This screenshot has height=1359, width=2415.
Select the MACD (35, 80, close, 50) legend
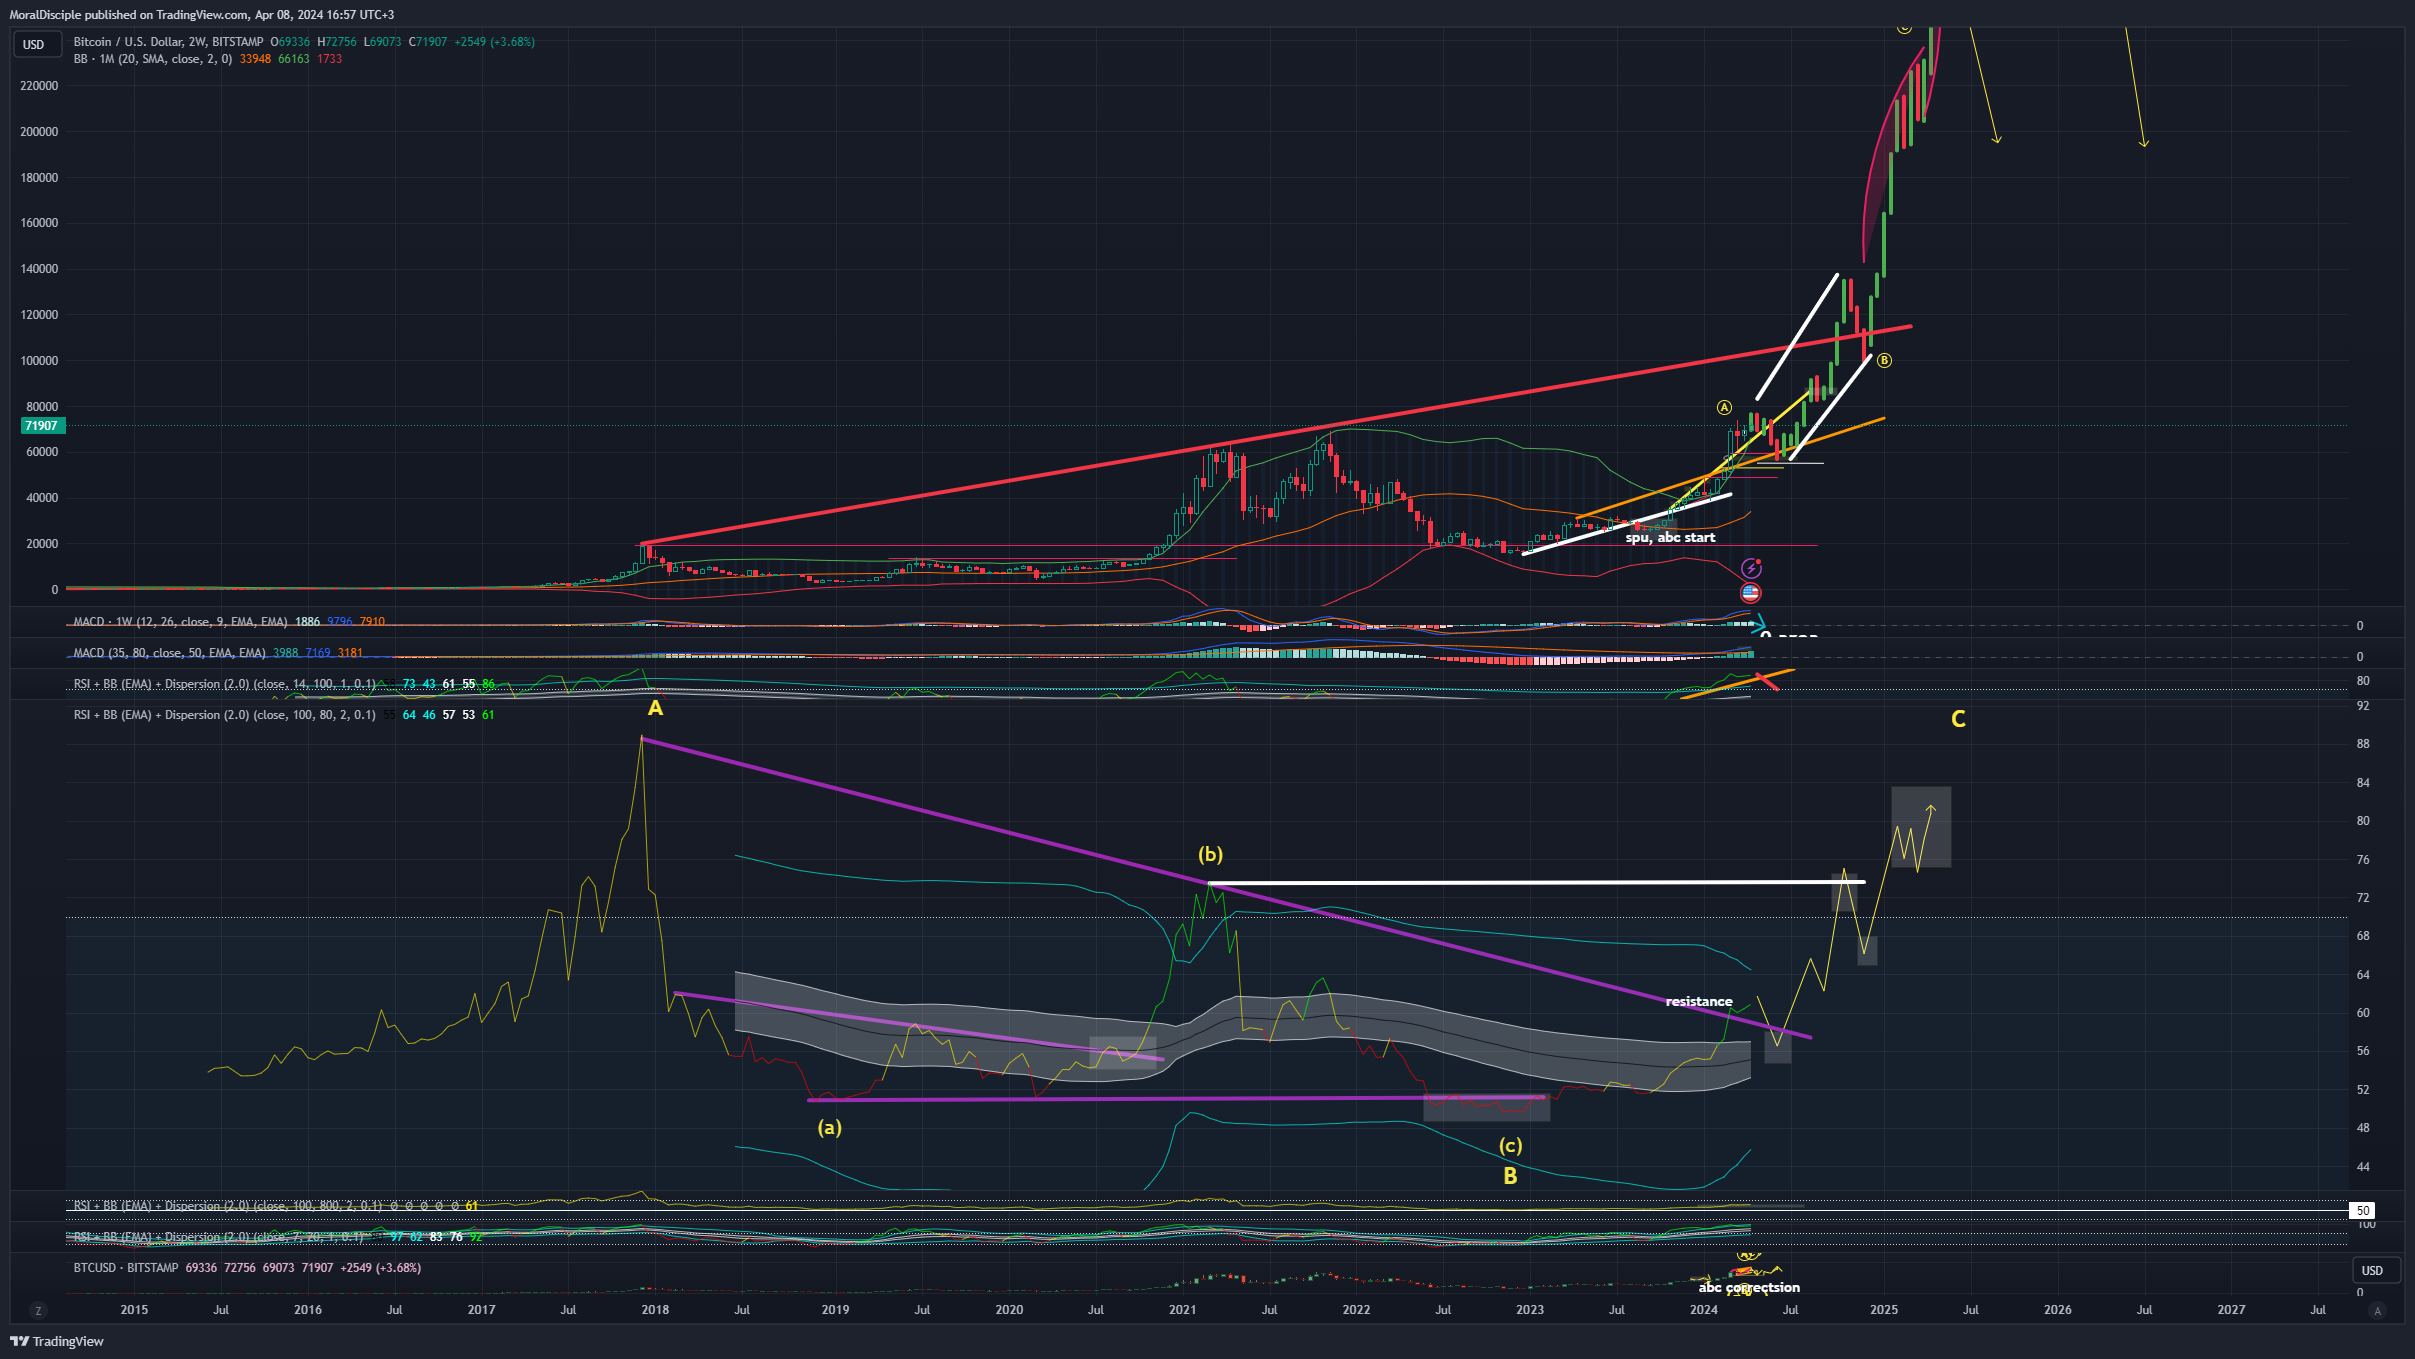coord(169,653)
